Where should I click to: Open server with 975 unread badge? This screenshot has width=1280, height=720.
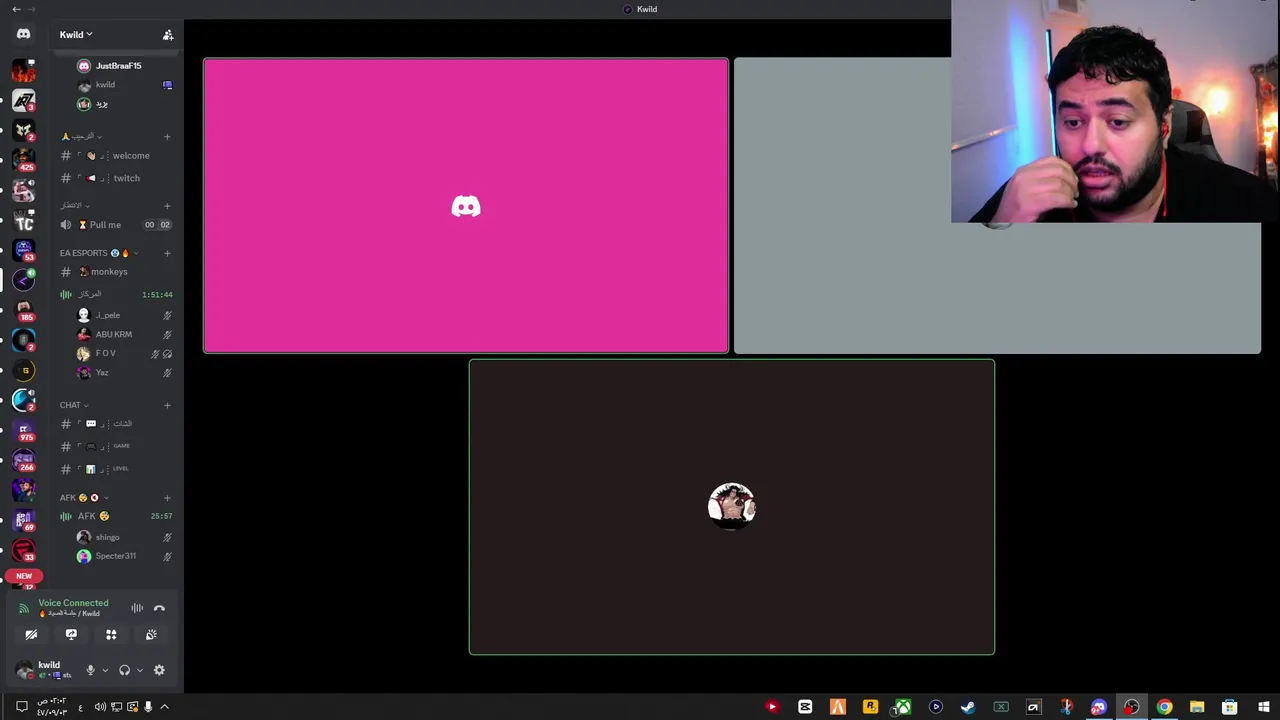point(23,430)
